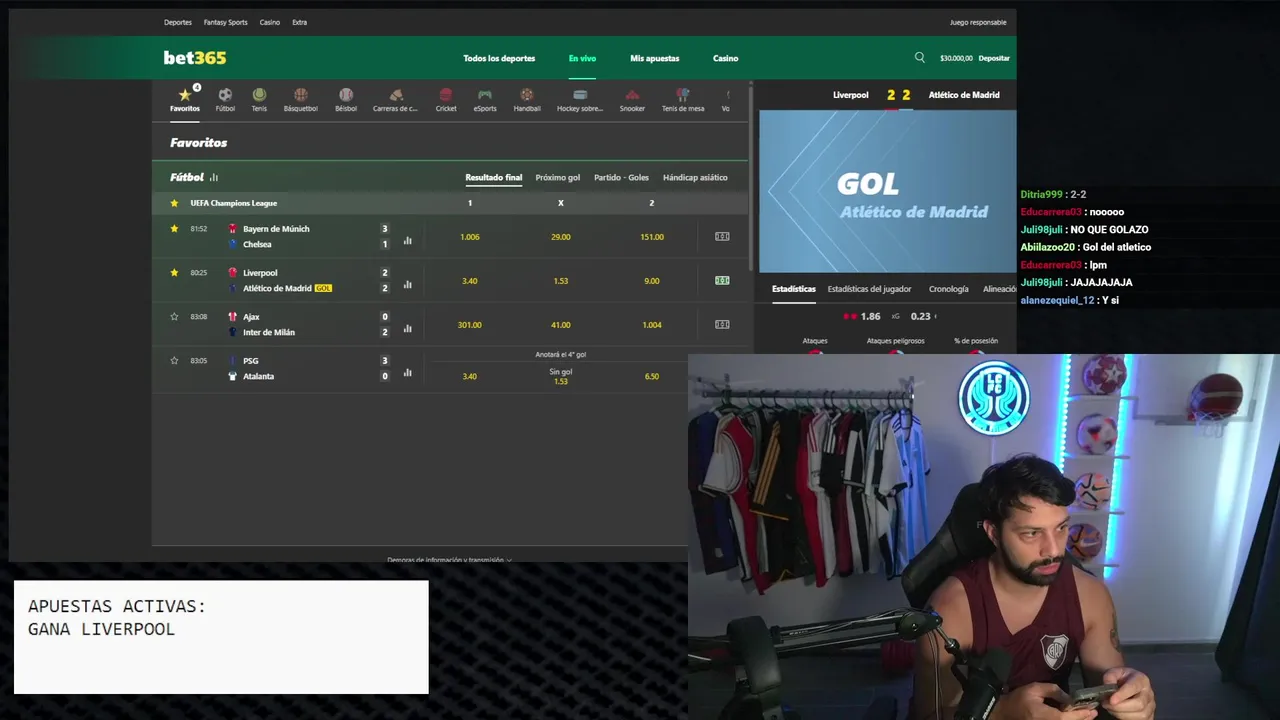Bet Atalanta next goal at 6.50

tap(652, 376)
